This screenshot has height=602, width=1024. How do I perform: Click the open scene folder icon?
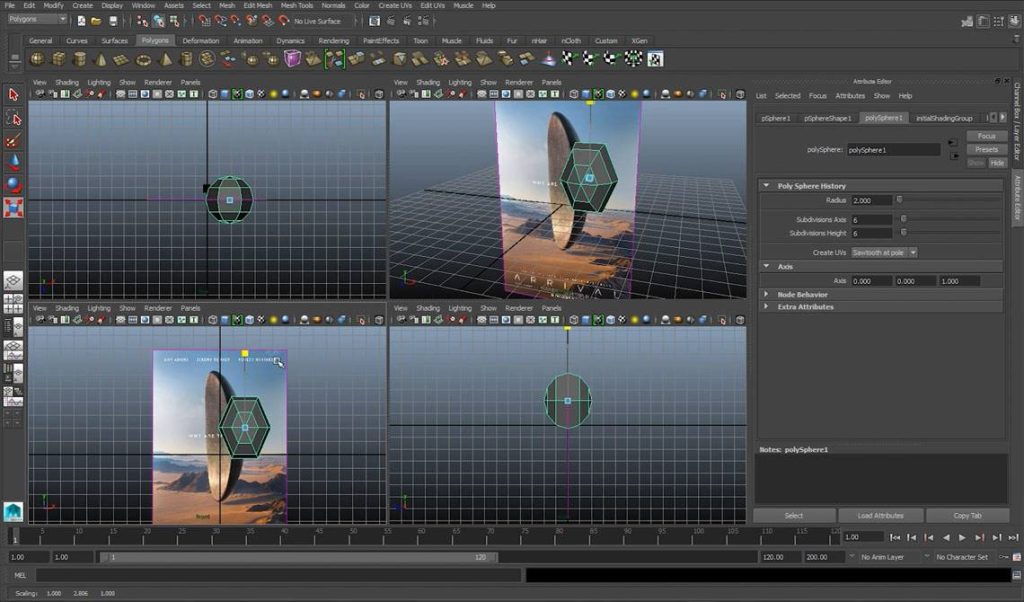tap(96, 20)
